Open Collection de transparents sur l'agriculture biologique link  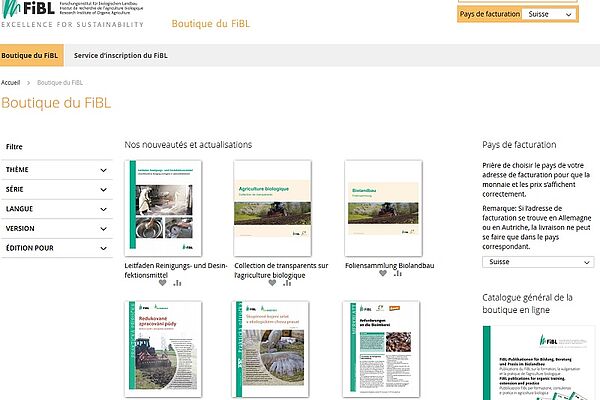[281, 270]
